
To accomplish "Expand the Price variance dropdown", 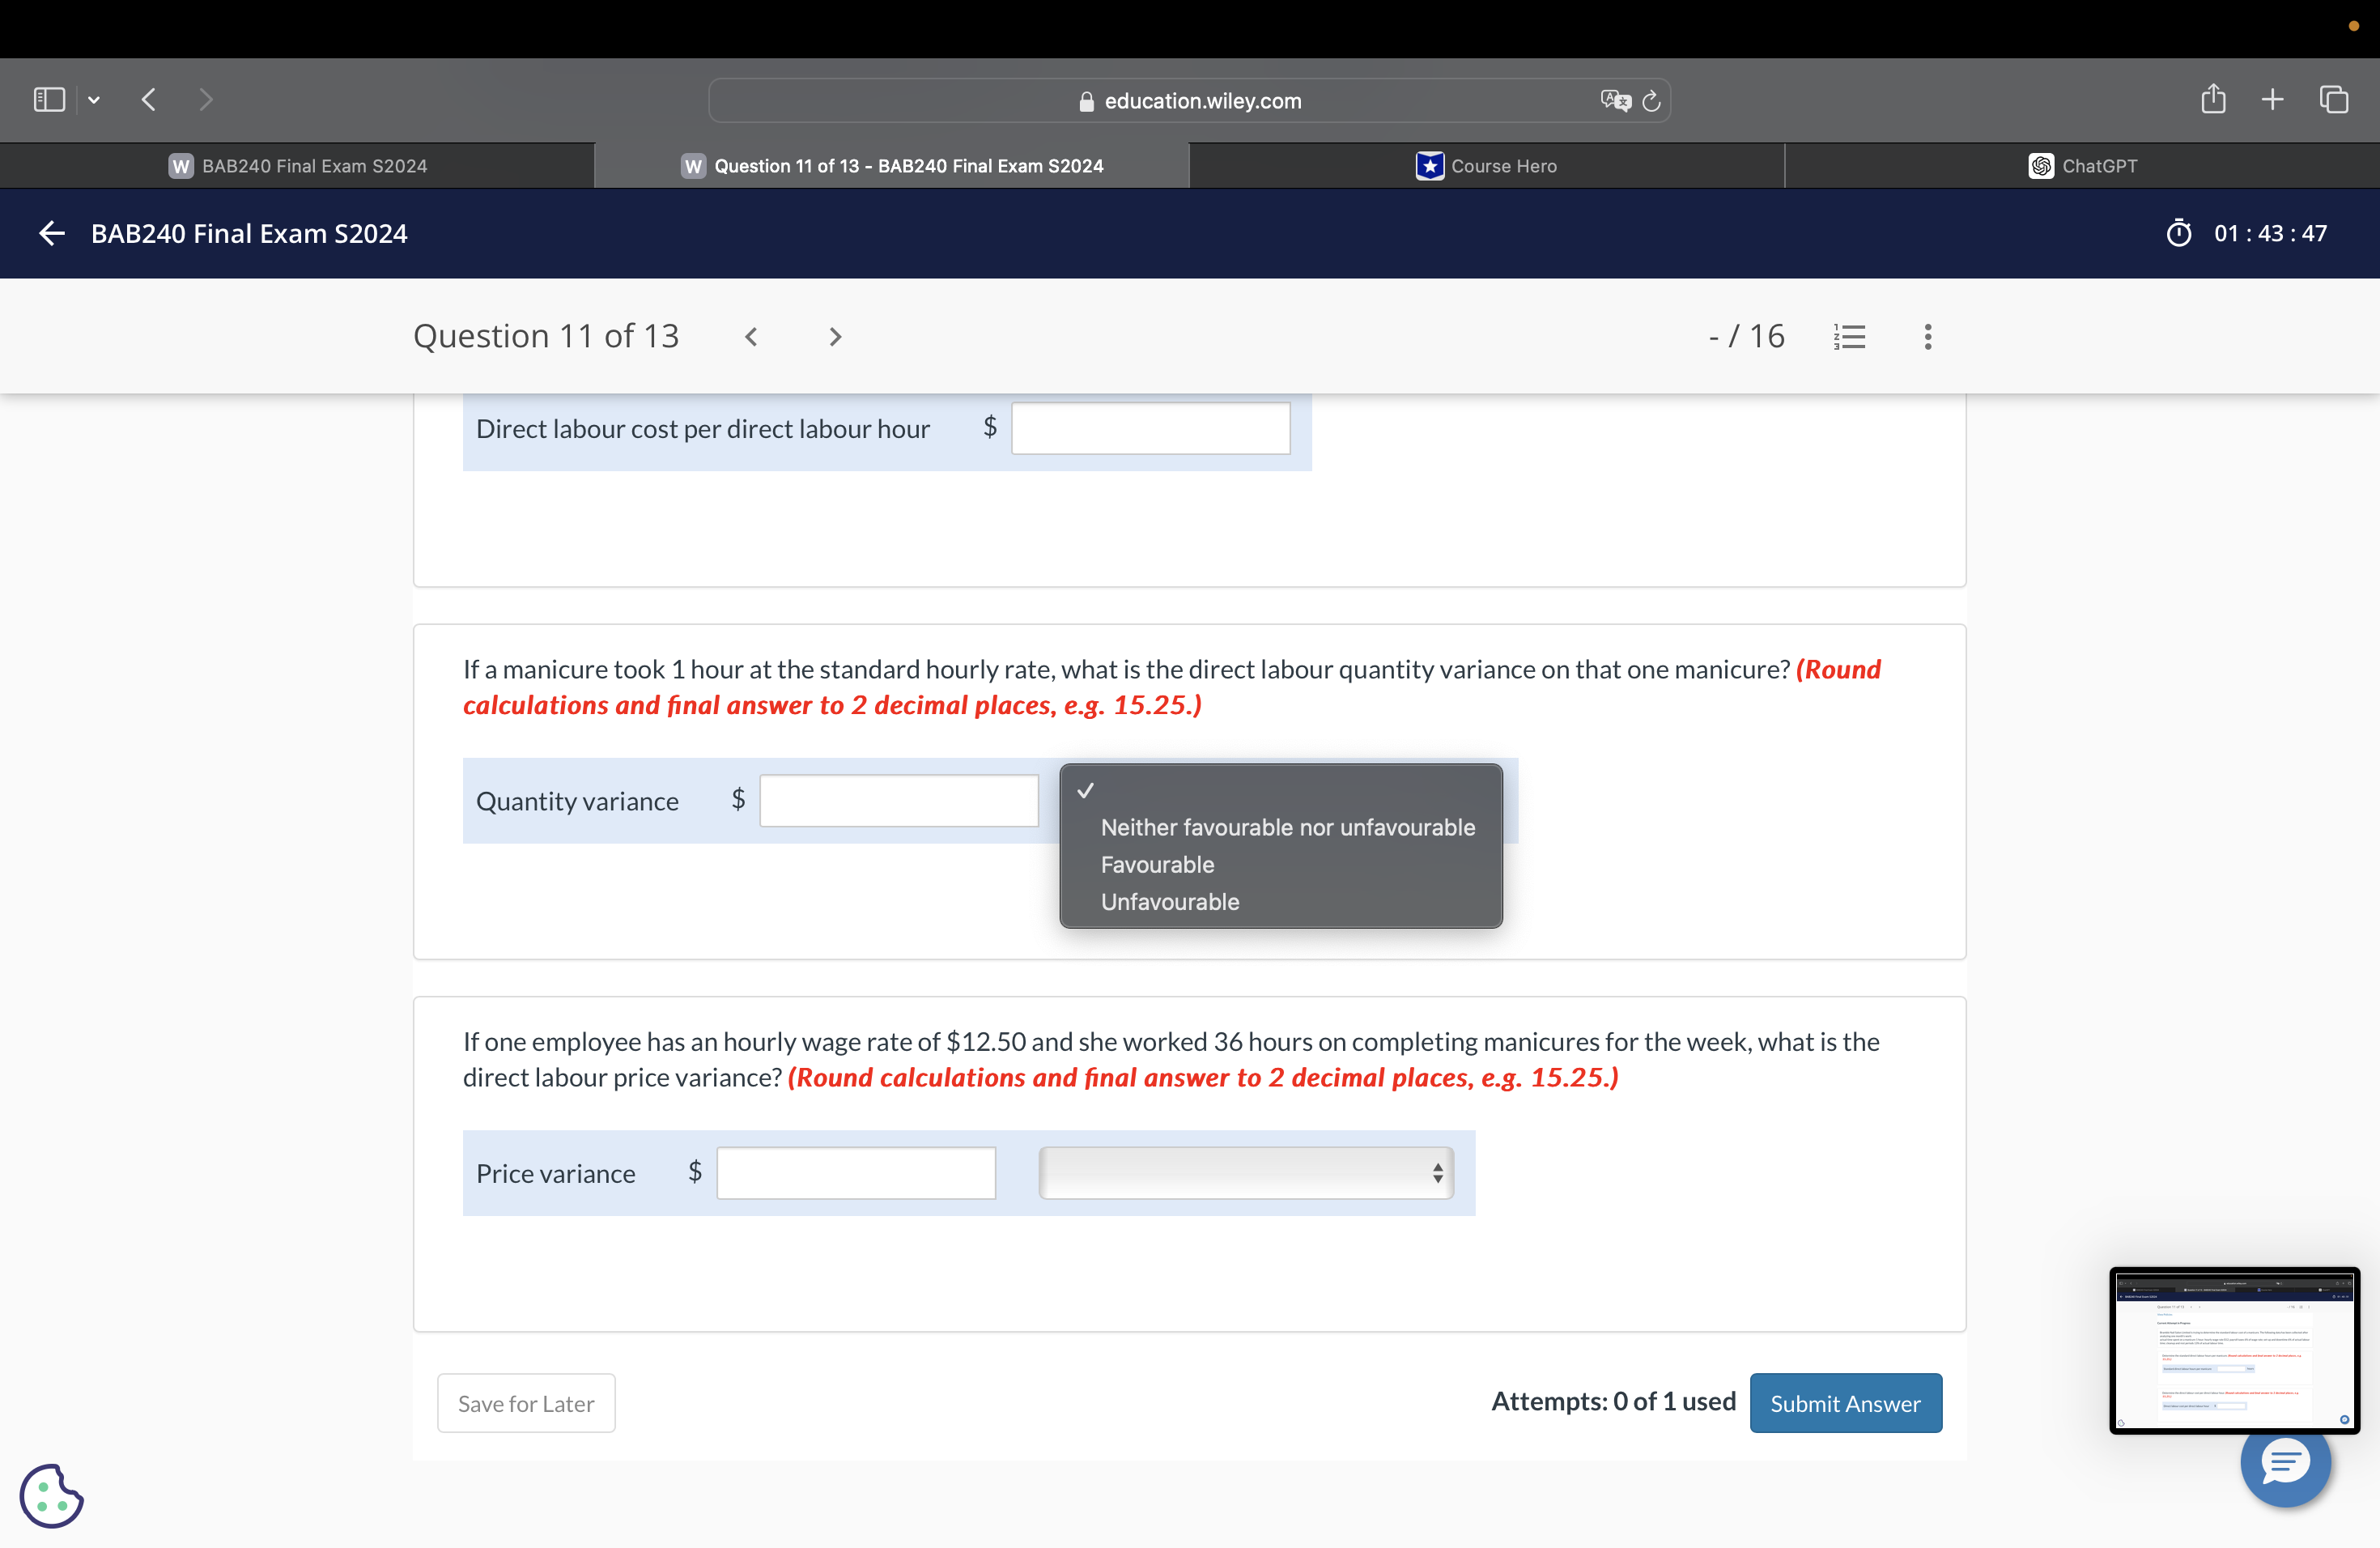I will click(1245, 1173).
